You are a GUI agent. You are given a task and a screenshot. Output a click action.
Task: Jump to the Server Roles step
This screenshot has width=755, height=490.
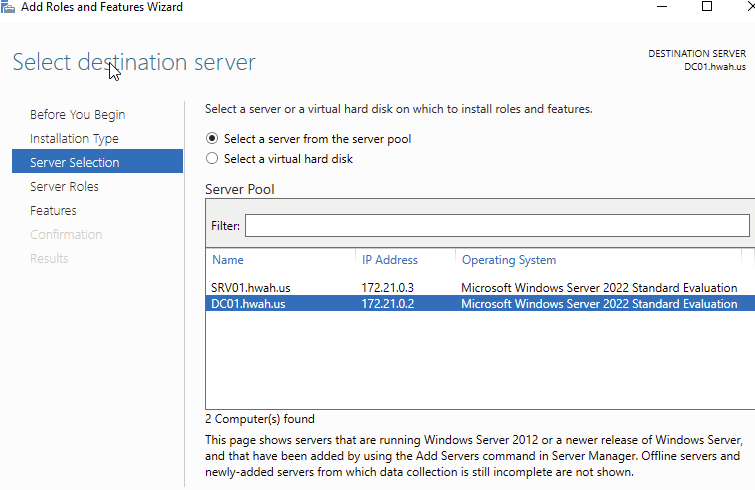tap(64, 187)
